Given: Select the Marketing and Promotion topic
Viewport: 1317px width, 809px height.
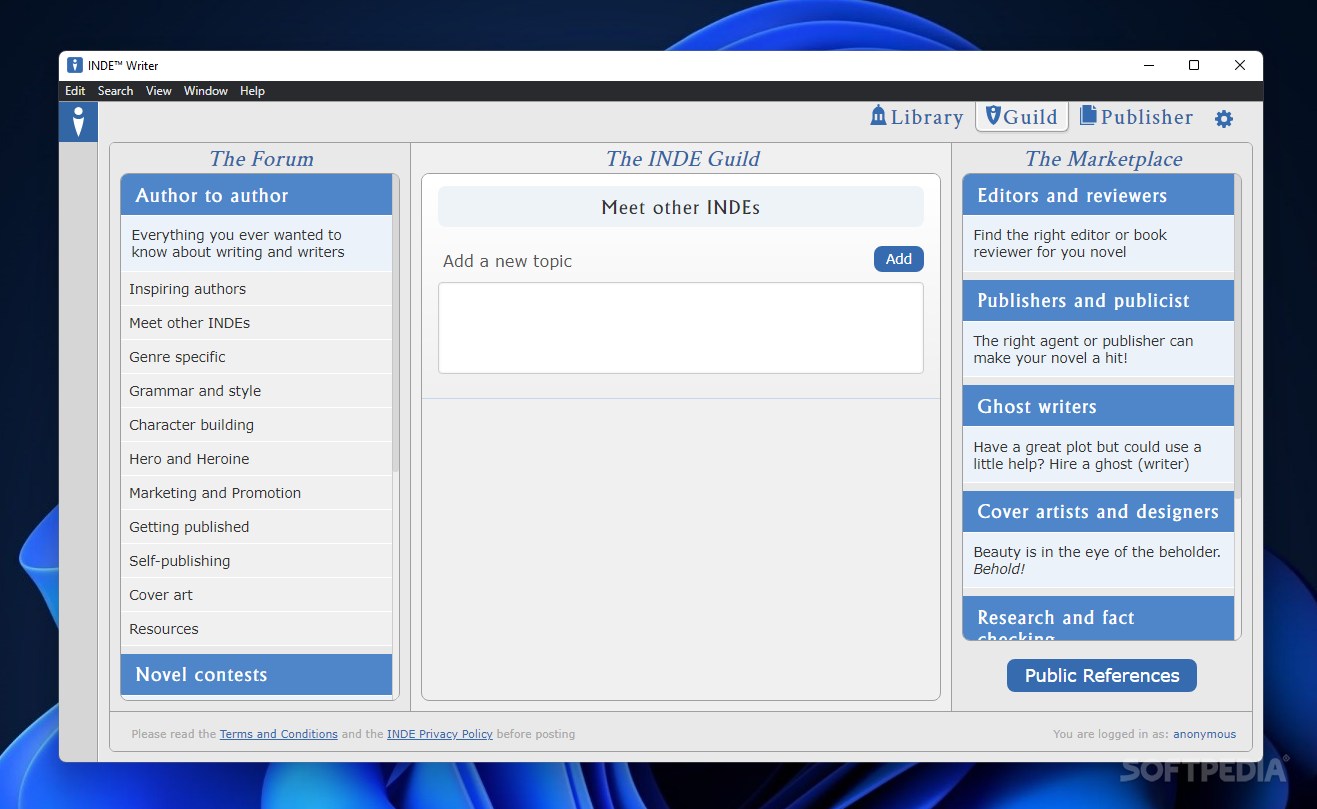Looking at the screenshot, I should tap(256, 493).
